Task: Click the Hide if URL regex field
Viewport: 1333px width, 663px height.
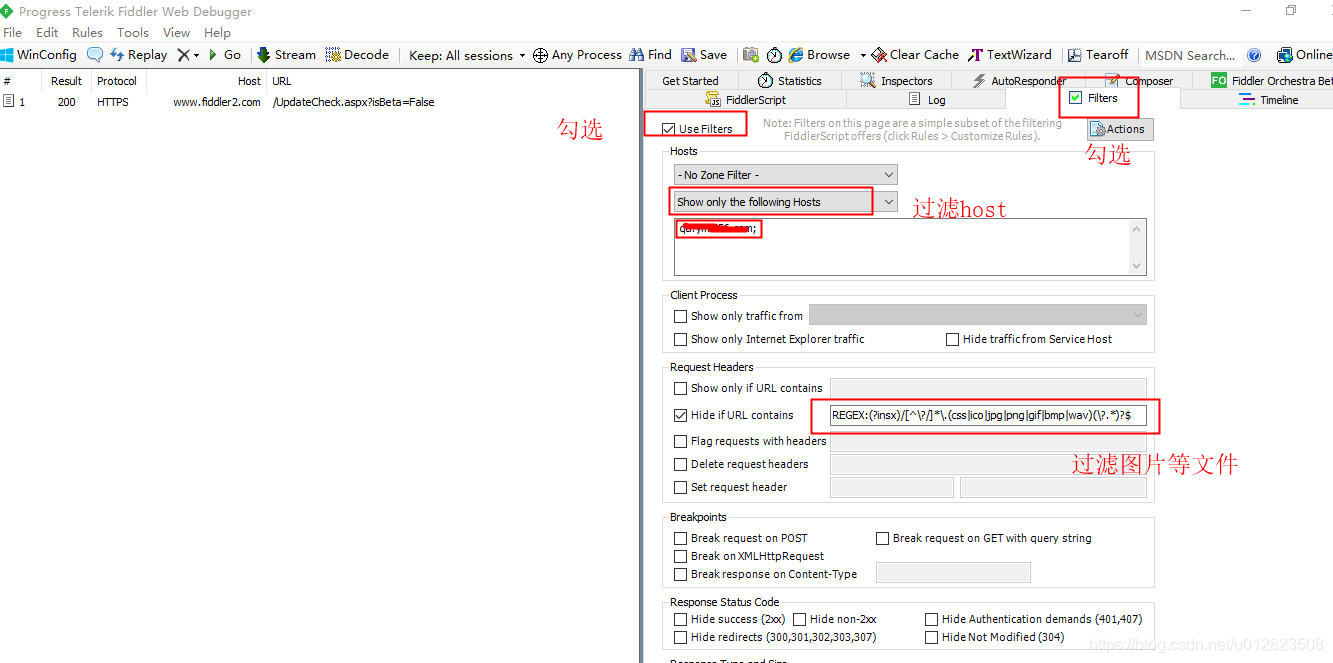Action: point(989,415)
